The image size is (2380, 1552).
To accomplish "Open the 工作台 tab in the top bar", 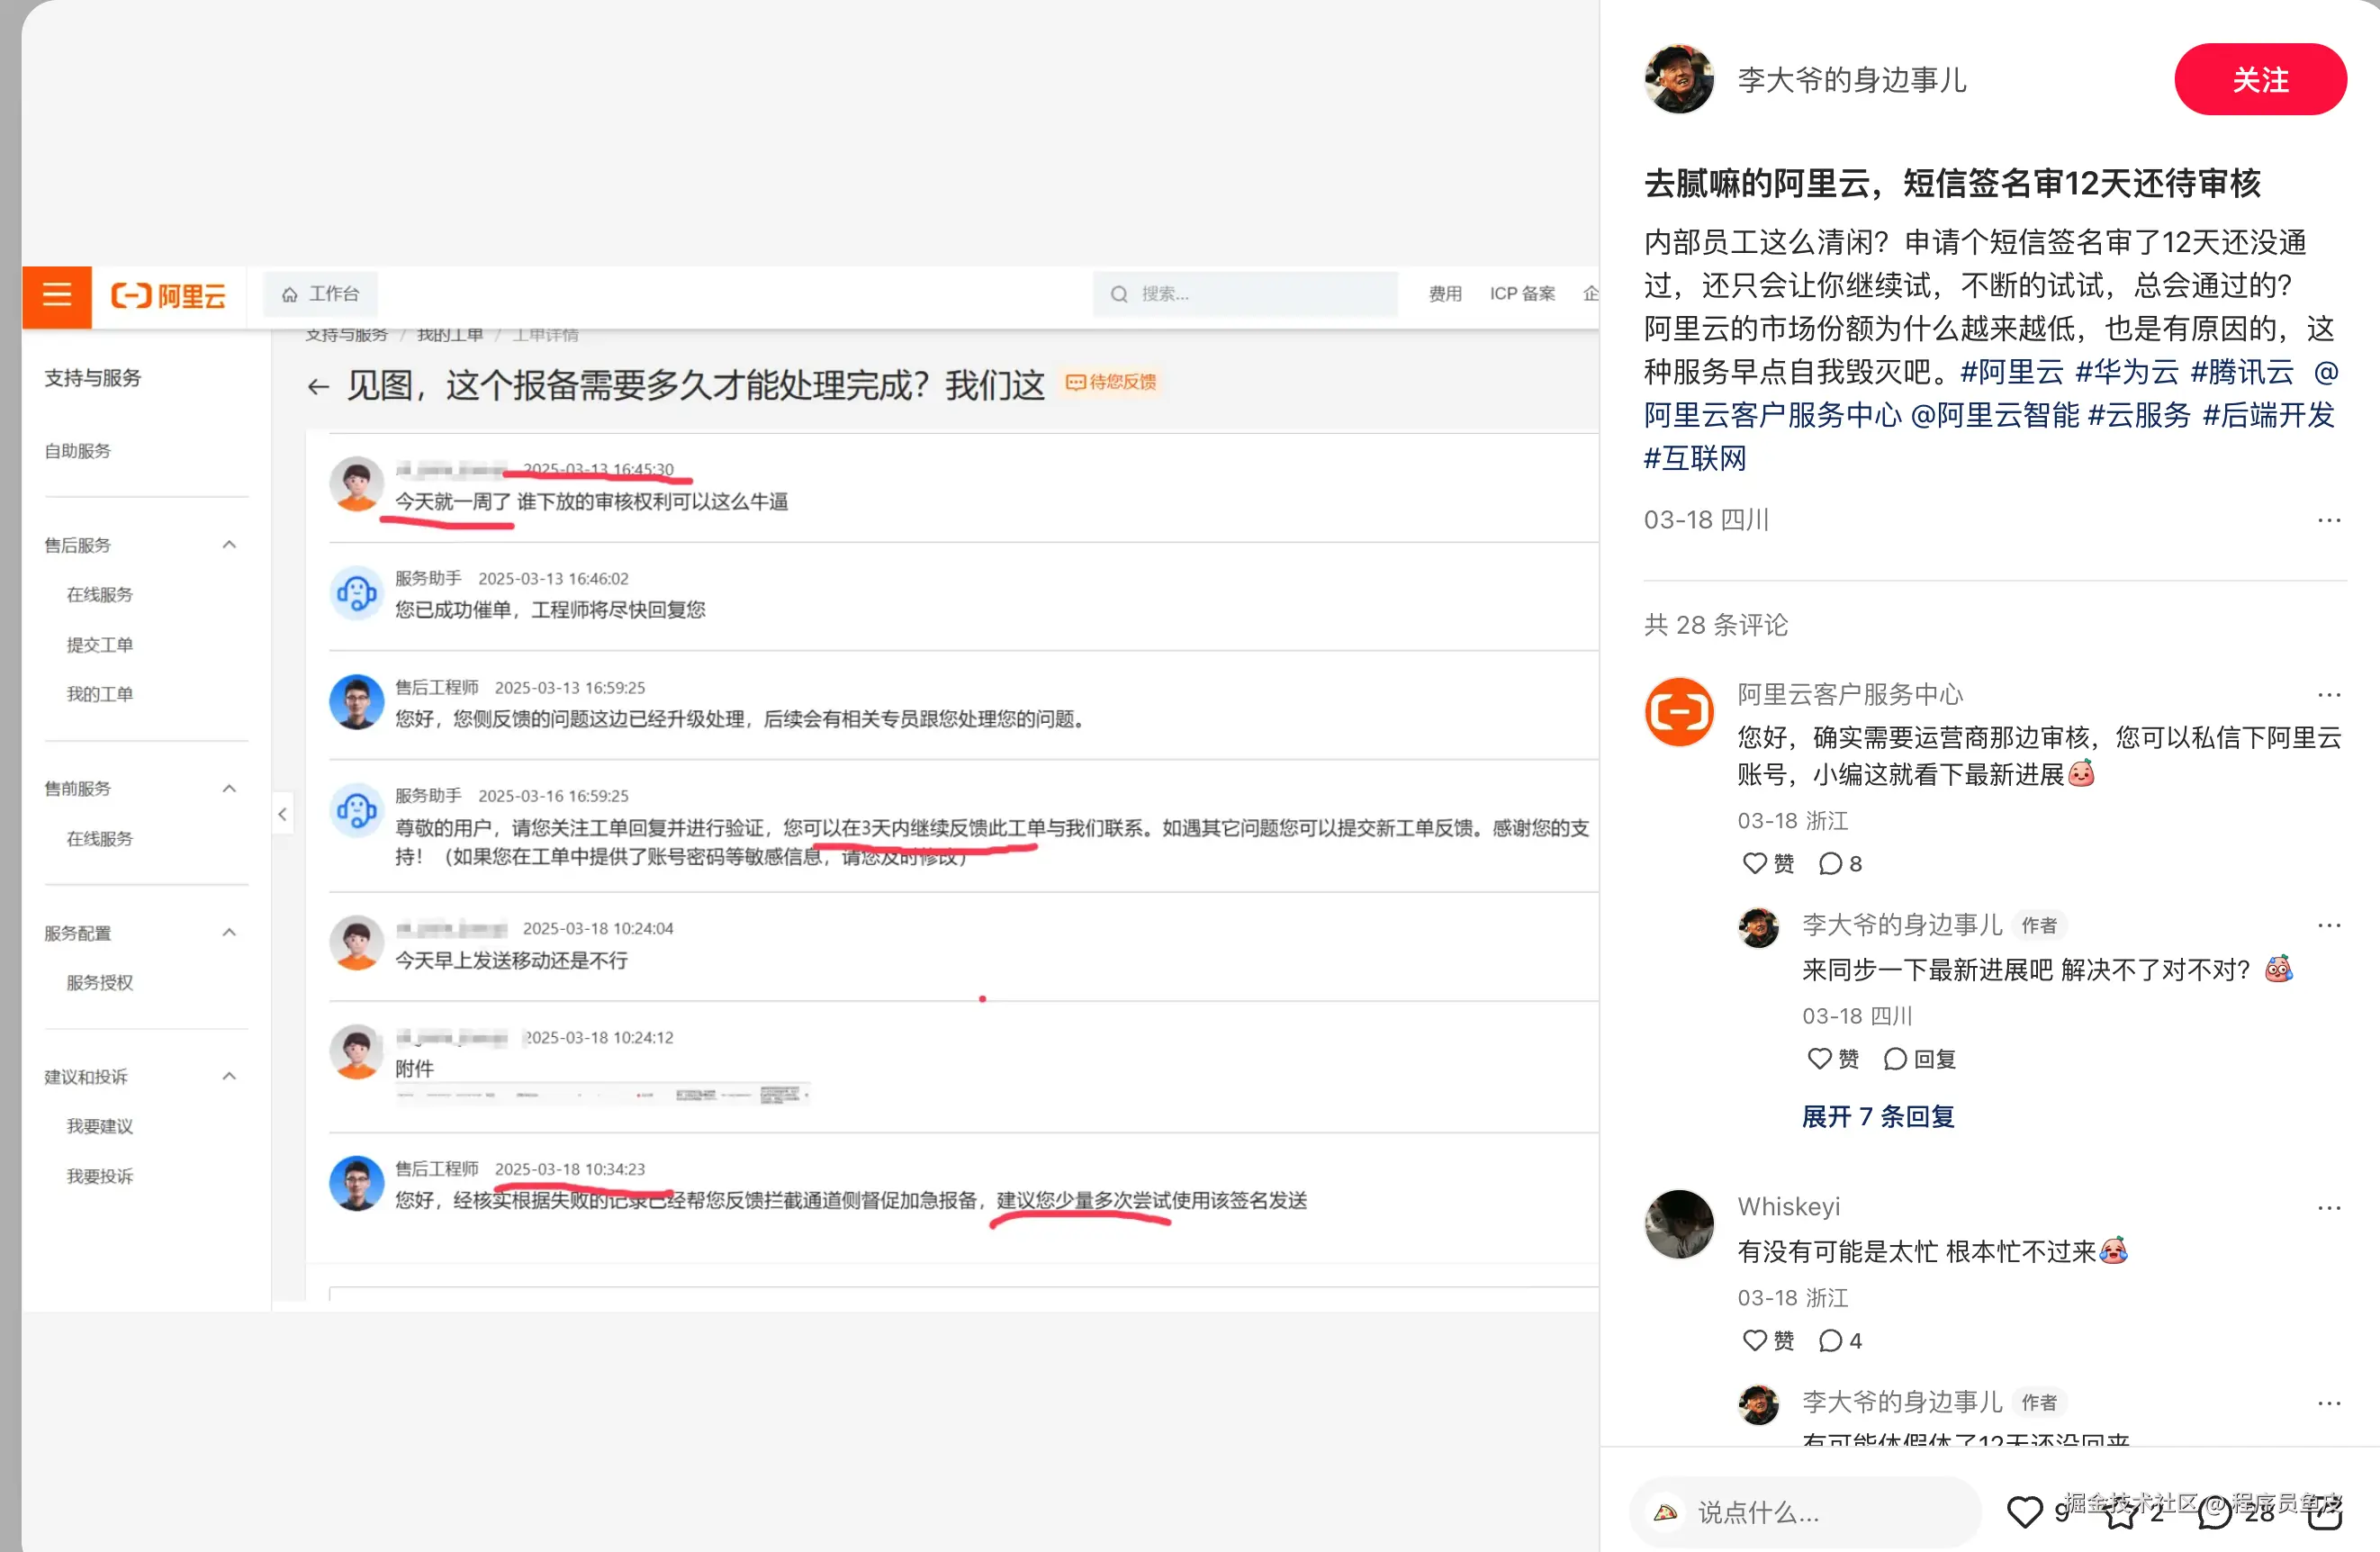I will 321,294.
